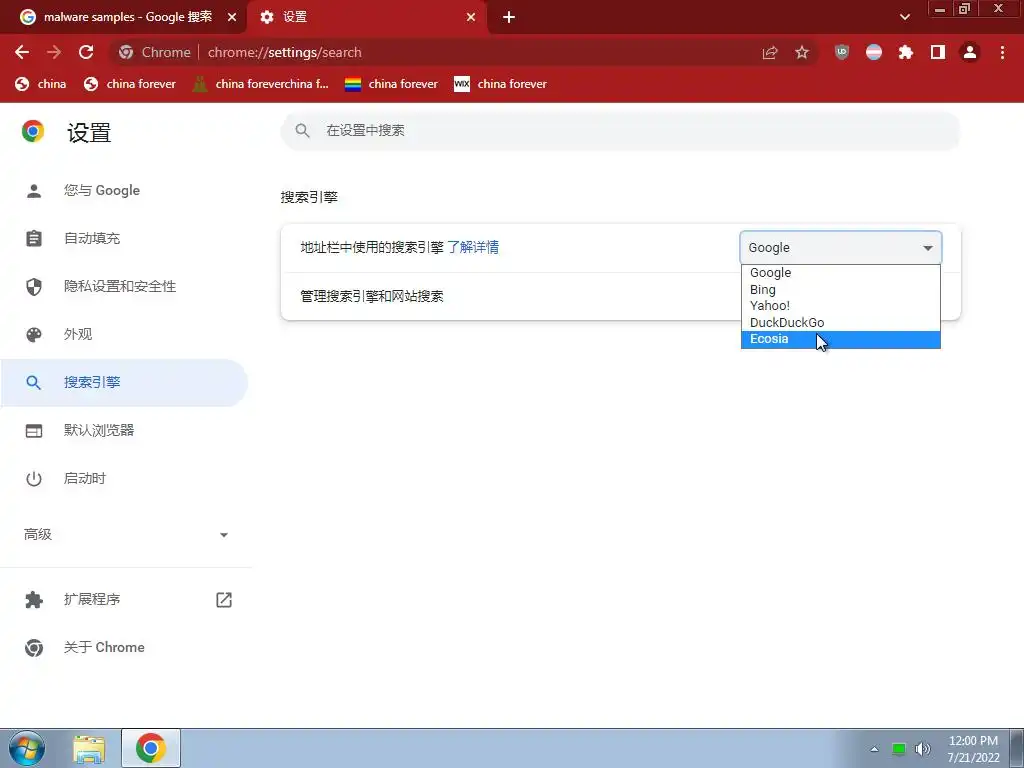The height and width of the screenshot is (768, 1024).
Task: Show hidden system tray icons
Action: [874, 749]
